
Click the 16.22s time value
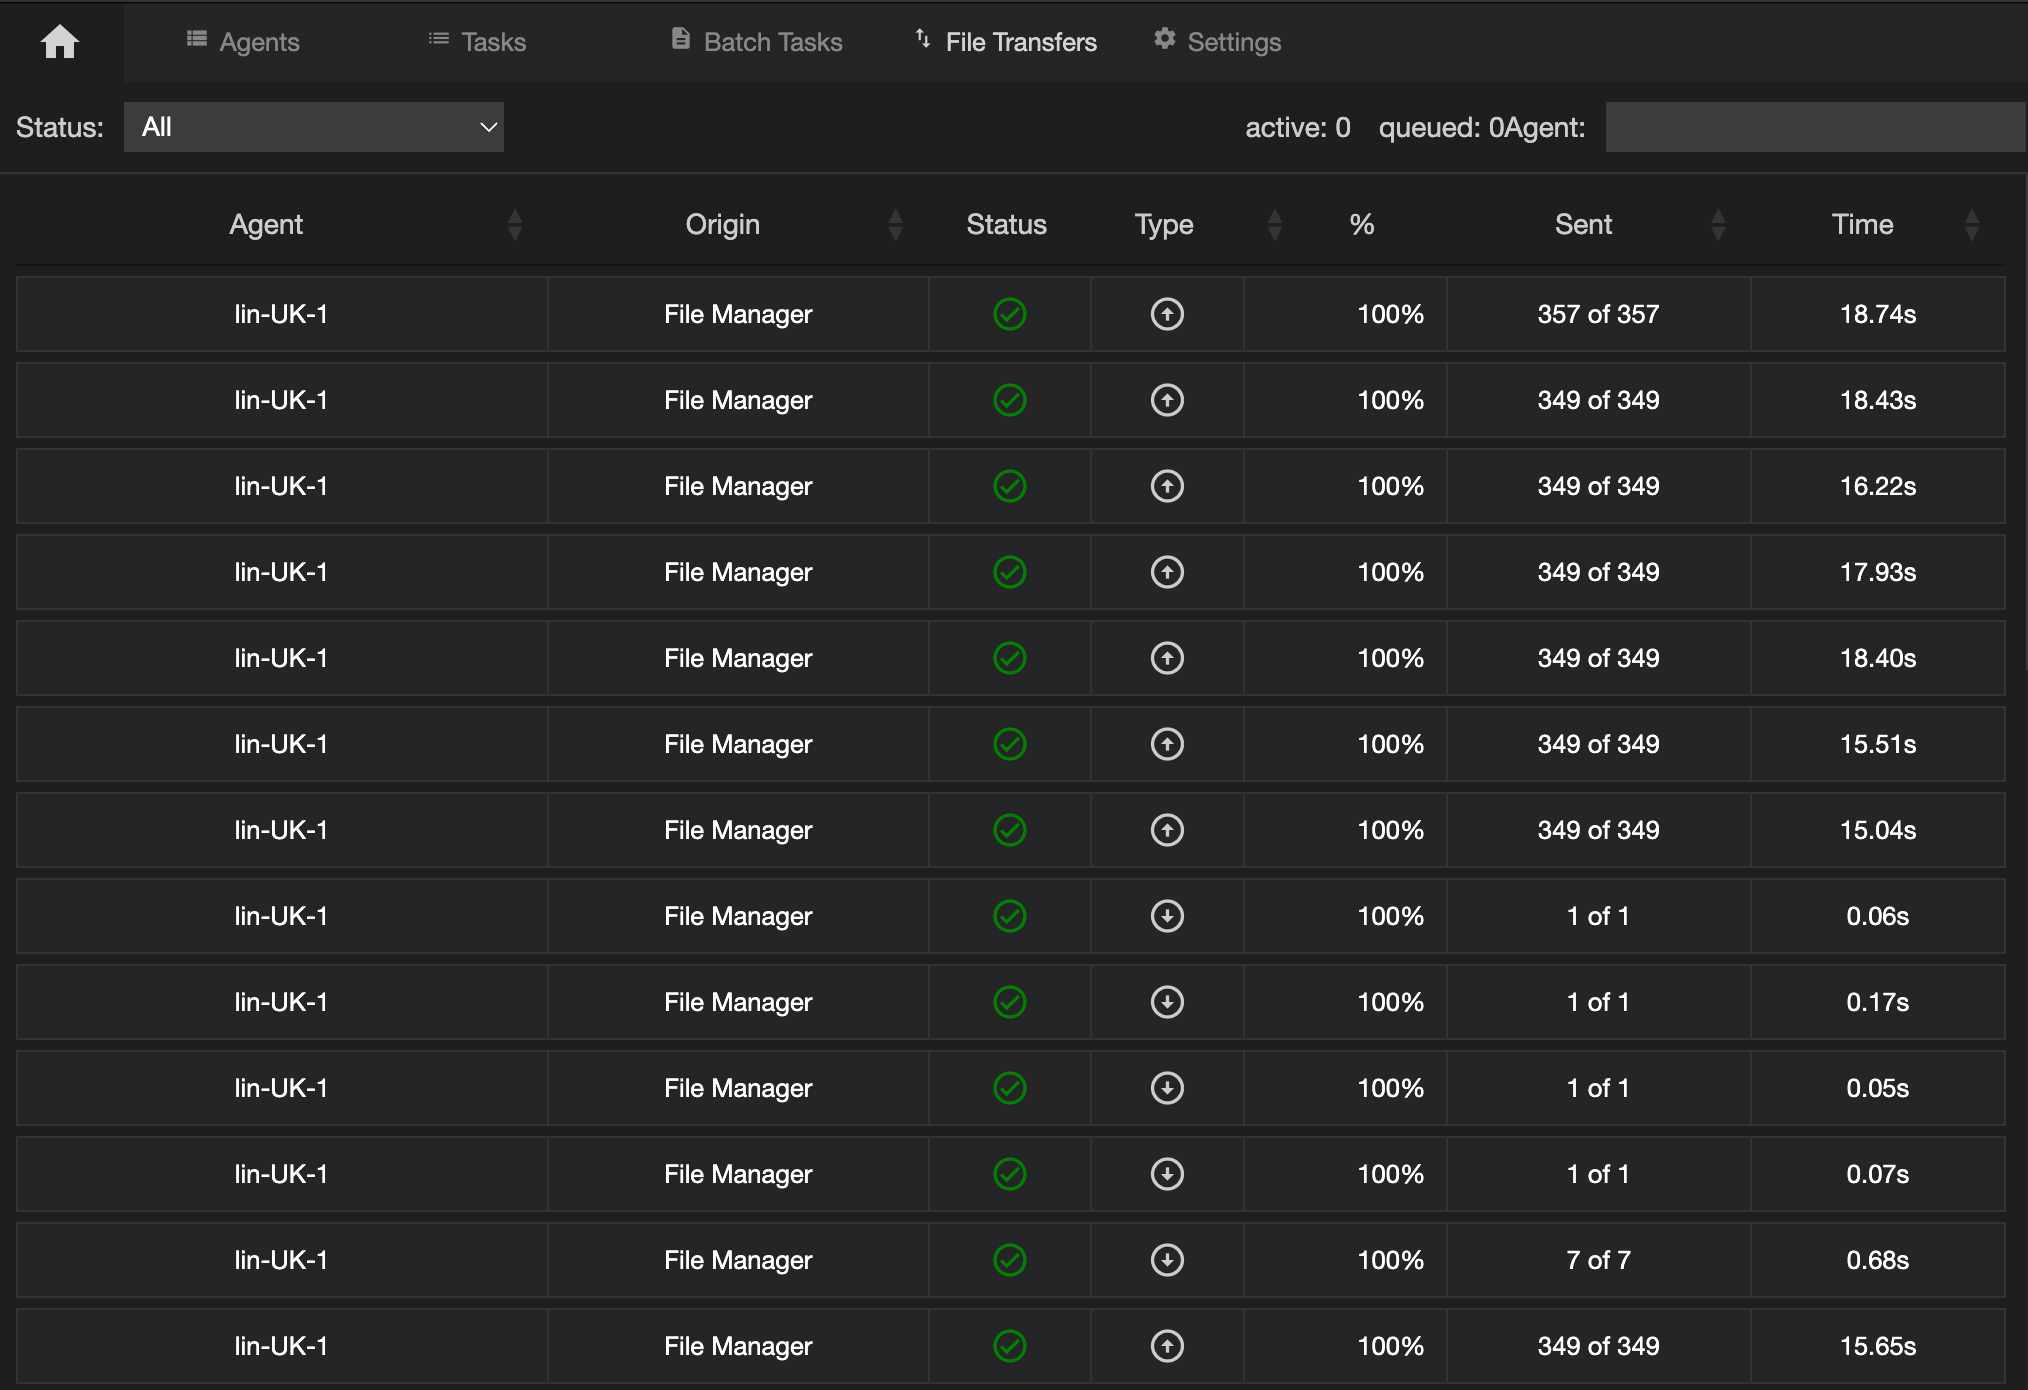pyautogui.click(x=1878, y=486)
